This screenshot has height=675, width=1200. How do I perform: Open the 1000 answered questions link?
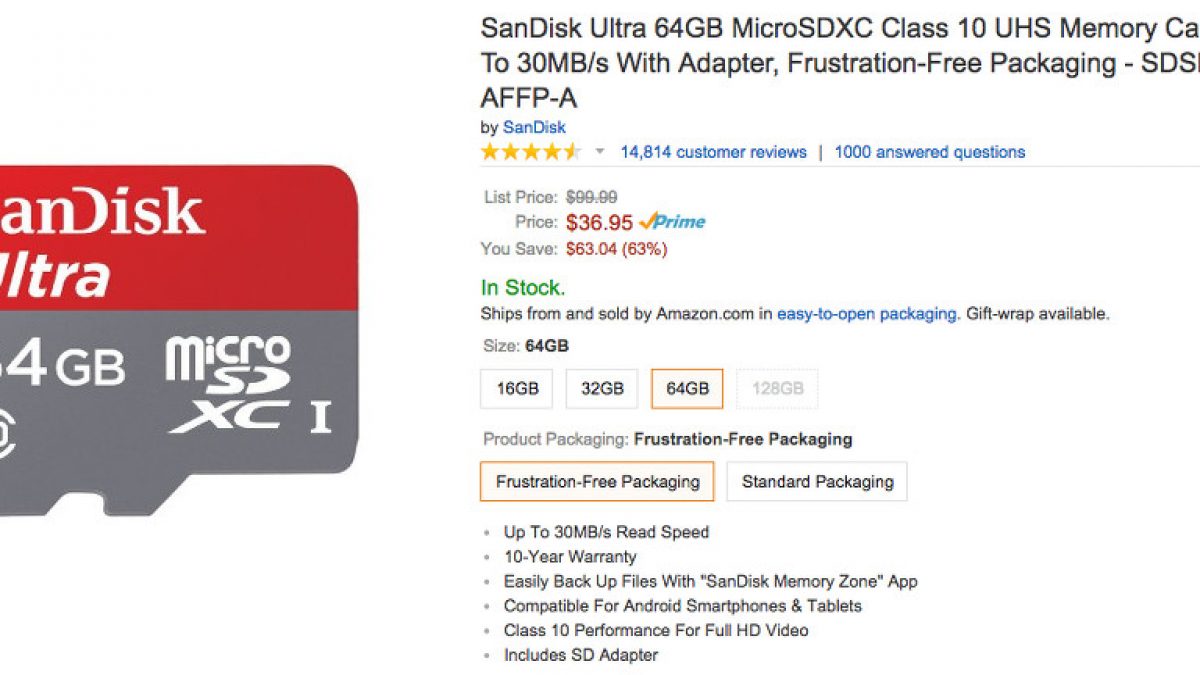(x=929, y=152)
